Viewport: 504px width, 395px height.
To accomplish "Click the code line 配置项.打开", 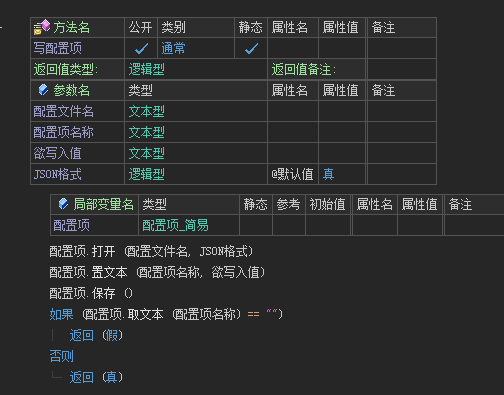I will pos(151,251).
